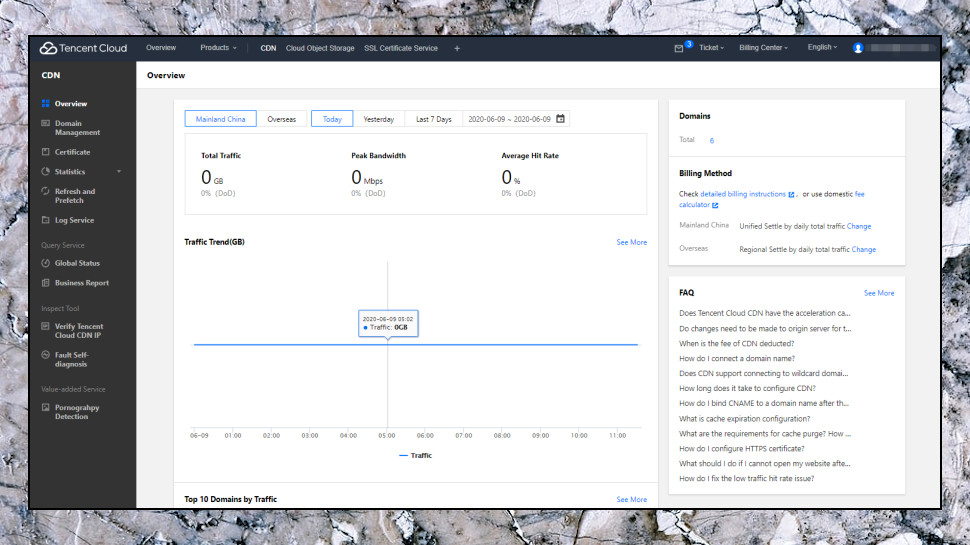Select the Yesterday time range

coord(379,119)
